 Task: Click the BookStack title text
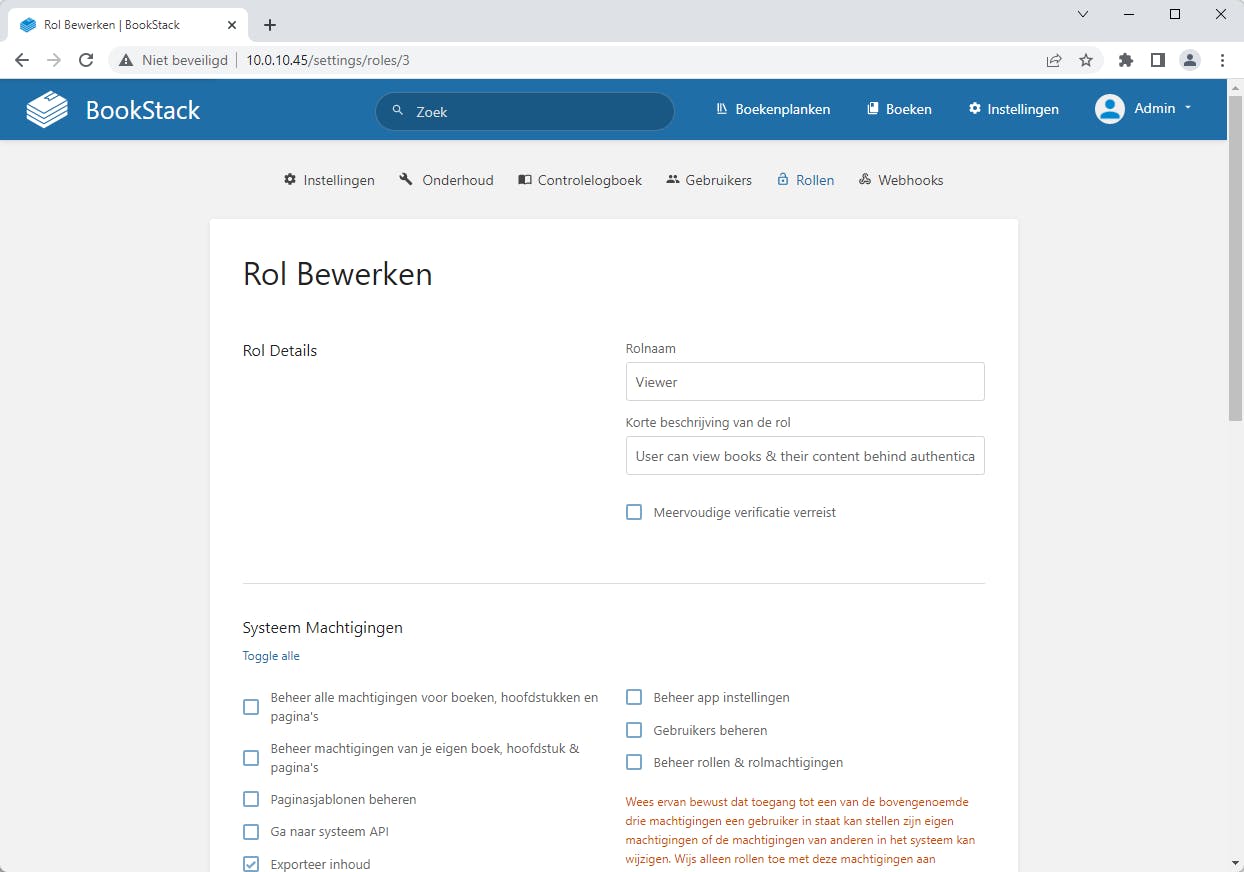(143, 110)
